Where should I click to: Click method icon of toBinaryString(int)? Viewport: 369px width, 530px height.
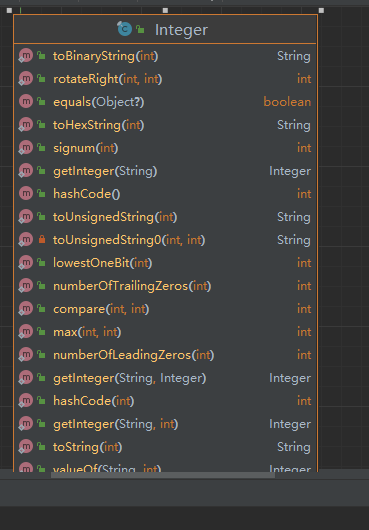click(x=26, y=55)
